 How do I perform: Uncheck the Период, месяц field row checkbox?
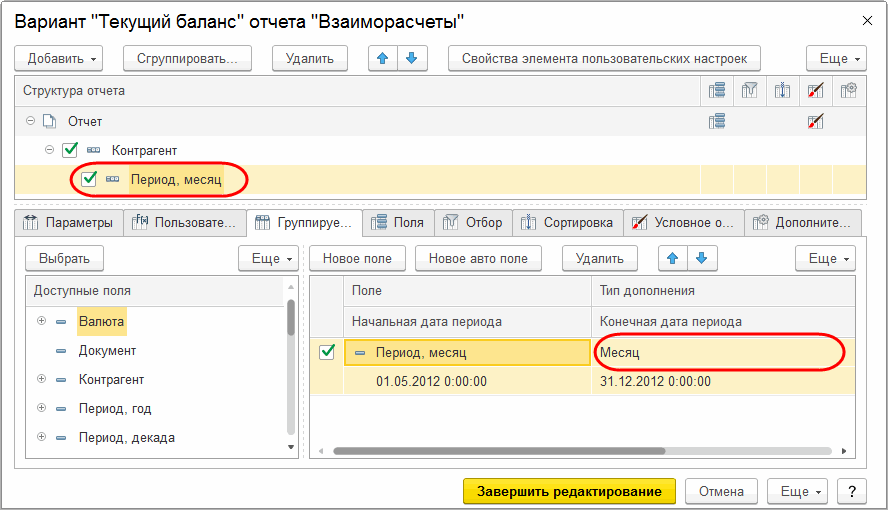(327, 352)
